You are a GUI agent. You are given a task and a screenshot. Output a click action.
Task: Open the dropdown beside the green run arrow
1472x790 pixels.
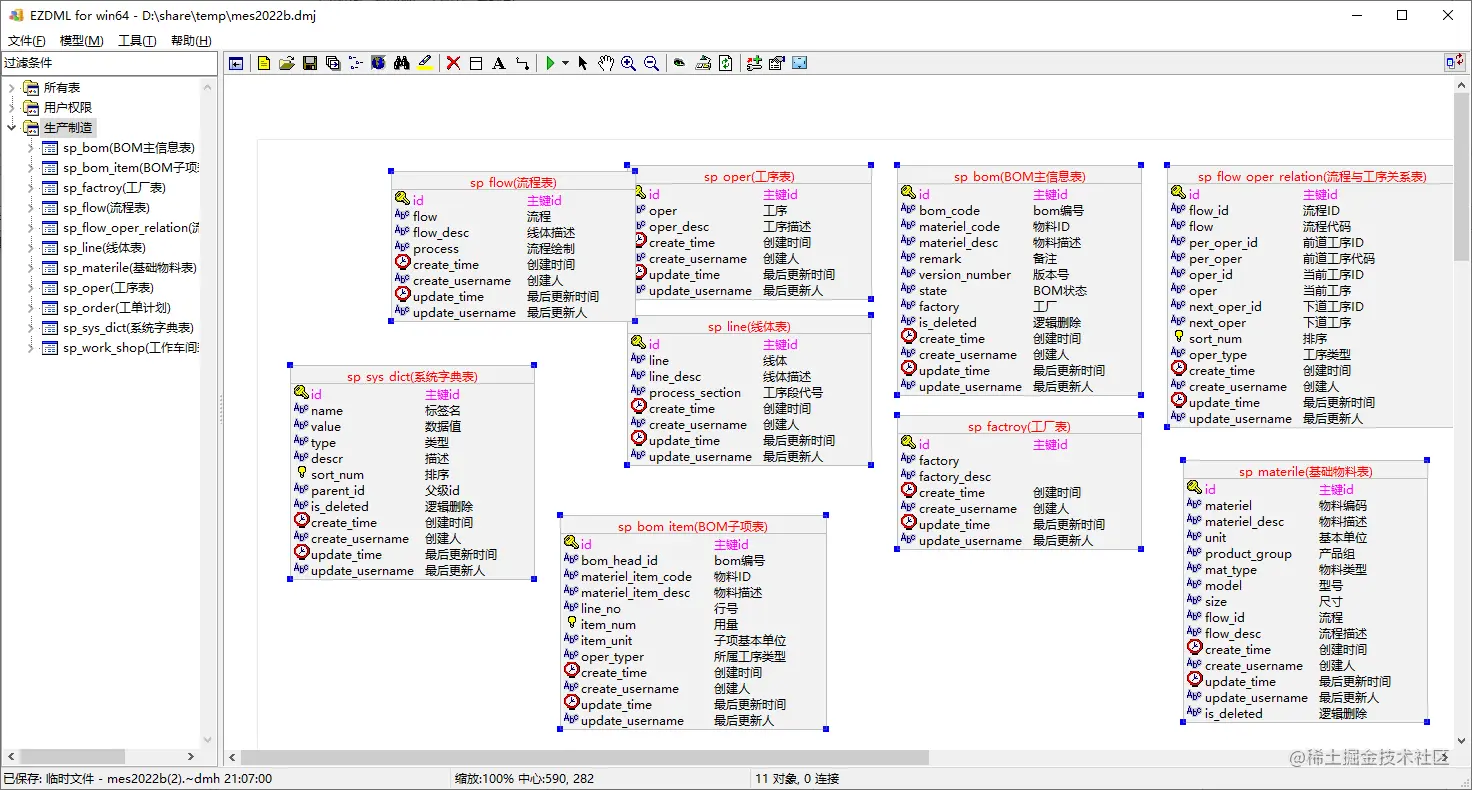[x=565, y=63]
